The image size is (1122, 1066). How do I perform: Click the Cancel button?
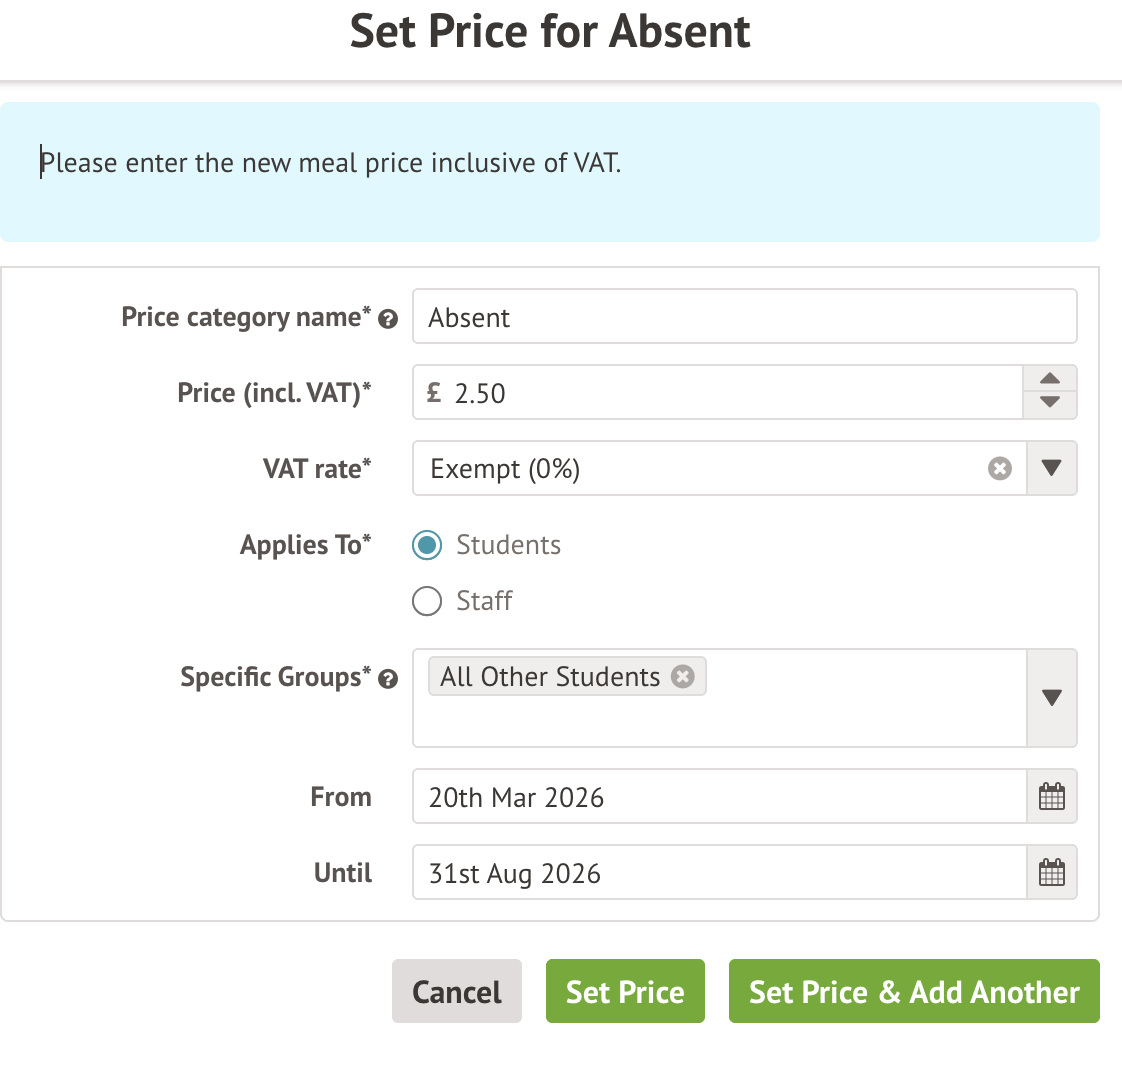457,991
